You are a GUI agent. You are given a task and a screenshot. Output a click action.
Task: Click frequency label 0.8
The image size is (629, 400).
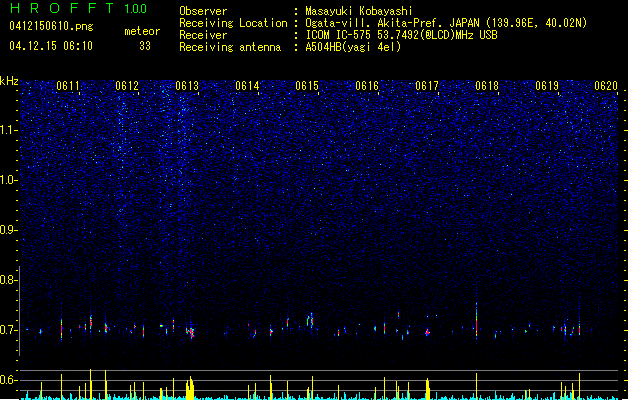click(x=9, y=280)
